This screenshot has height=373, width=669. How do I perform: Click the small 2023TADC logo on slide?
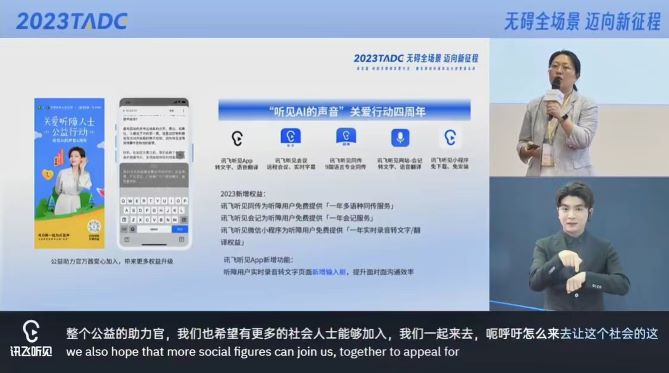(378, 58)
